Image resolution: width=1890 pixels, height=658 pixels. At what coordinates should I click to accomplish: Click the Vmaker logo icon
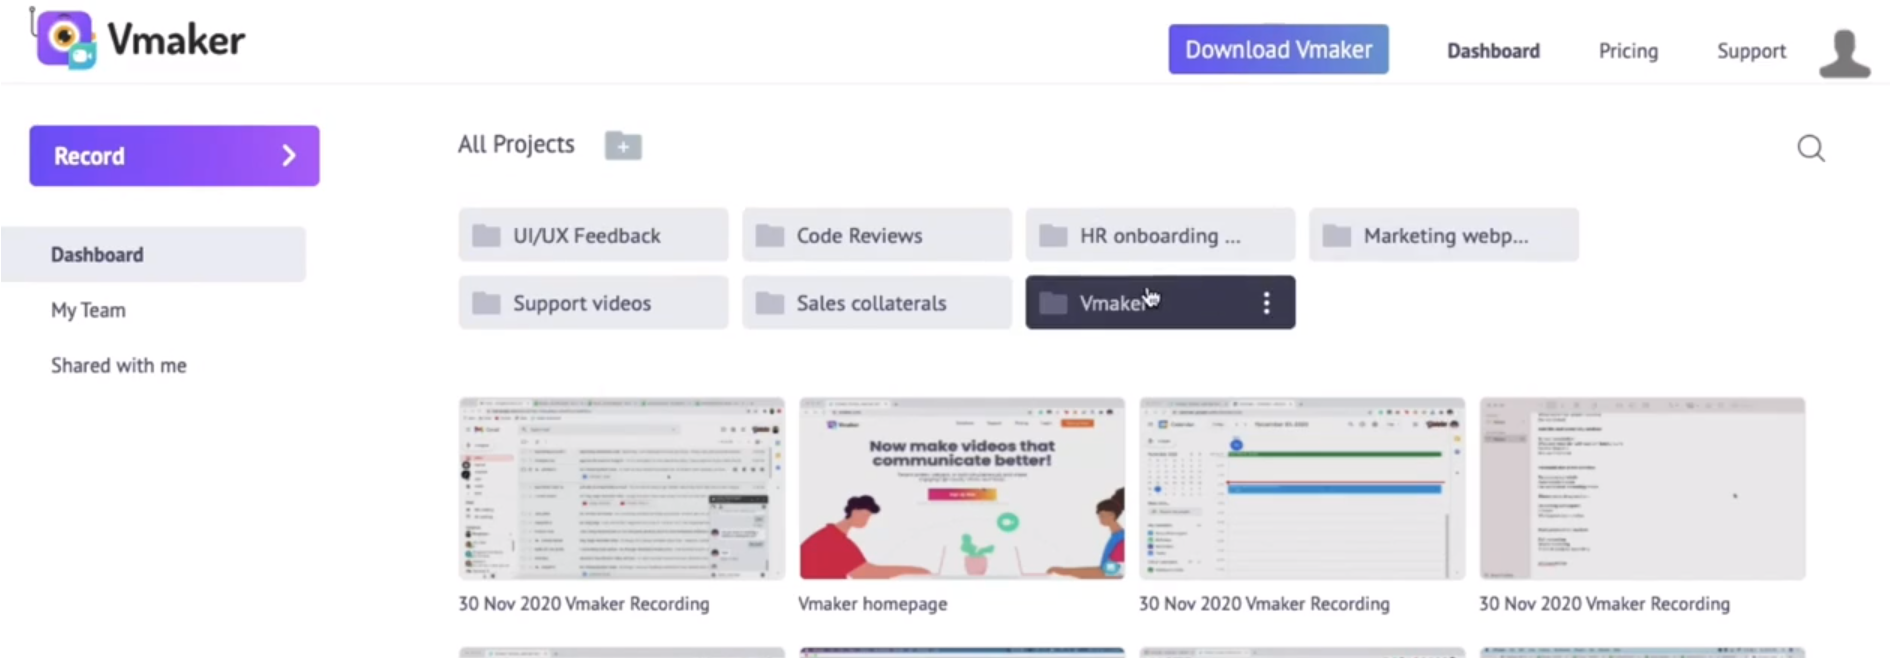64,39
